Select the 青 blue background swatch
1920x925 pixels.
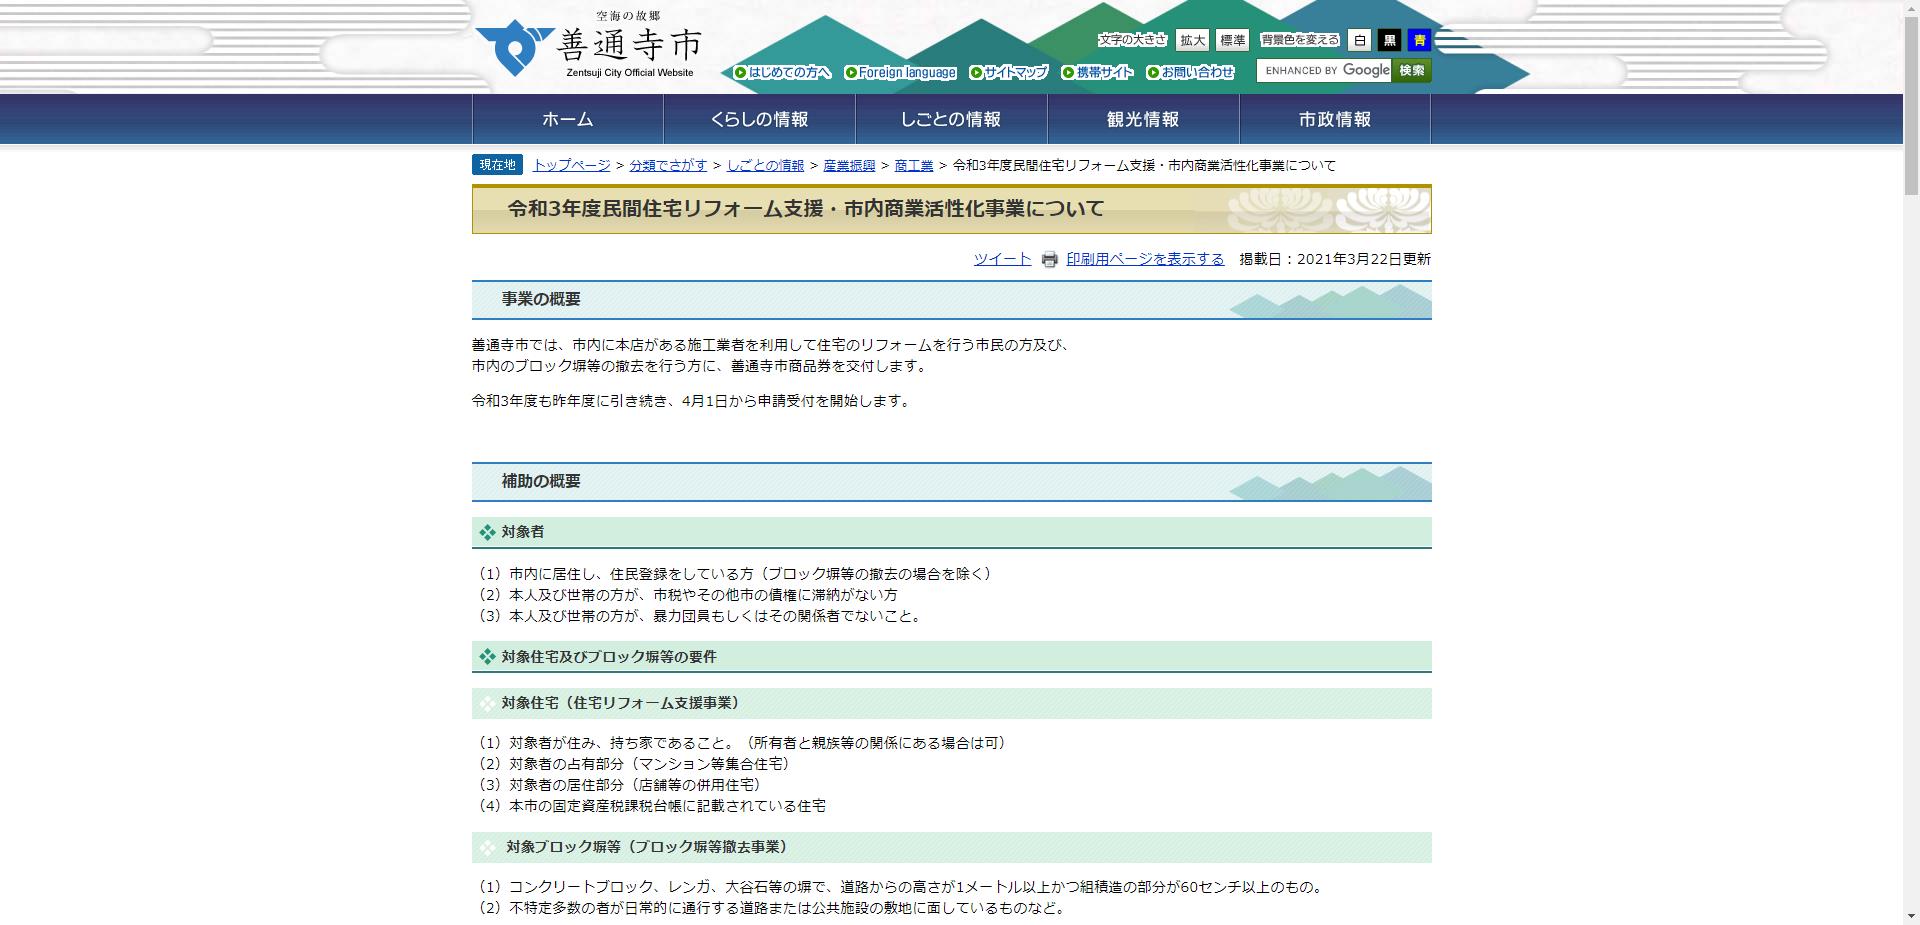tap(1418, 40)
